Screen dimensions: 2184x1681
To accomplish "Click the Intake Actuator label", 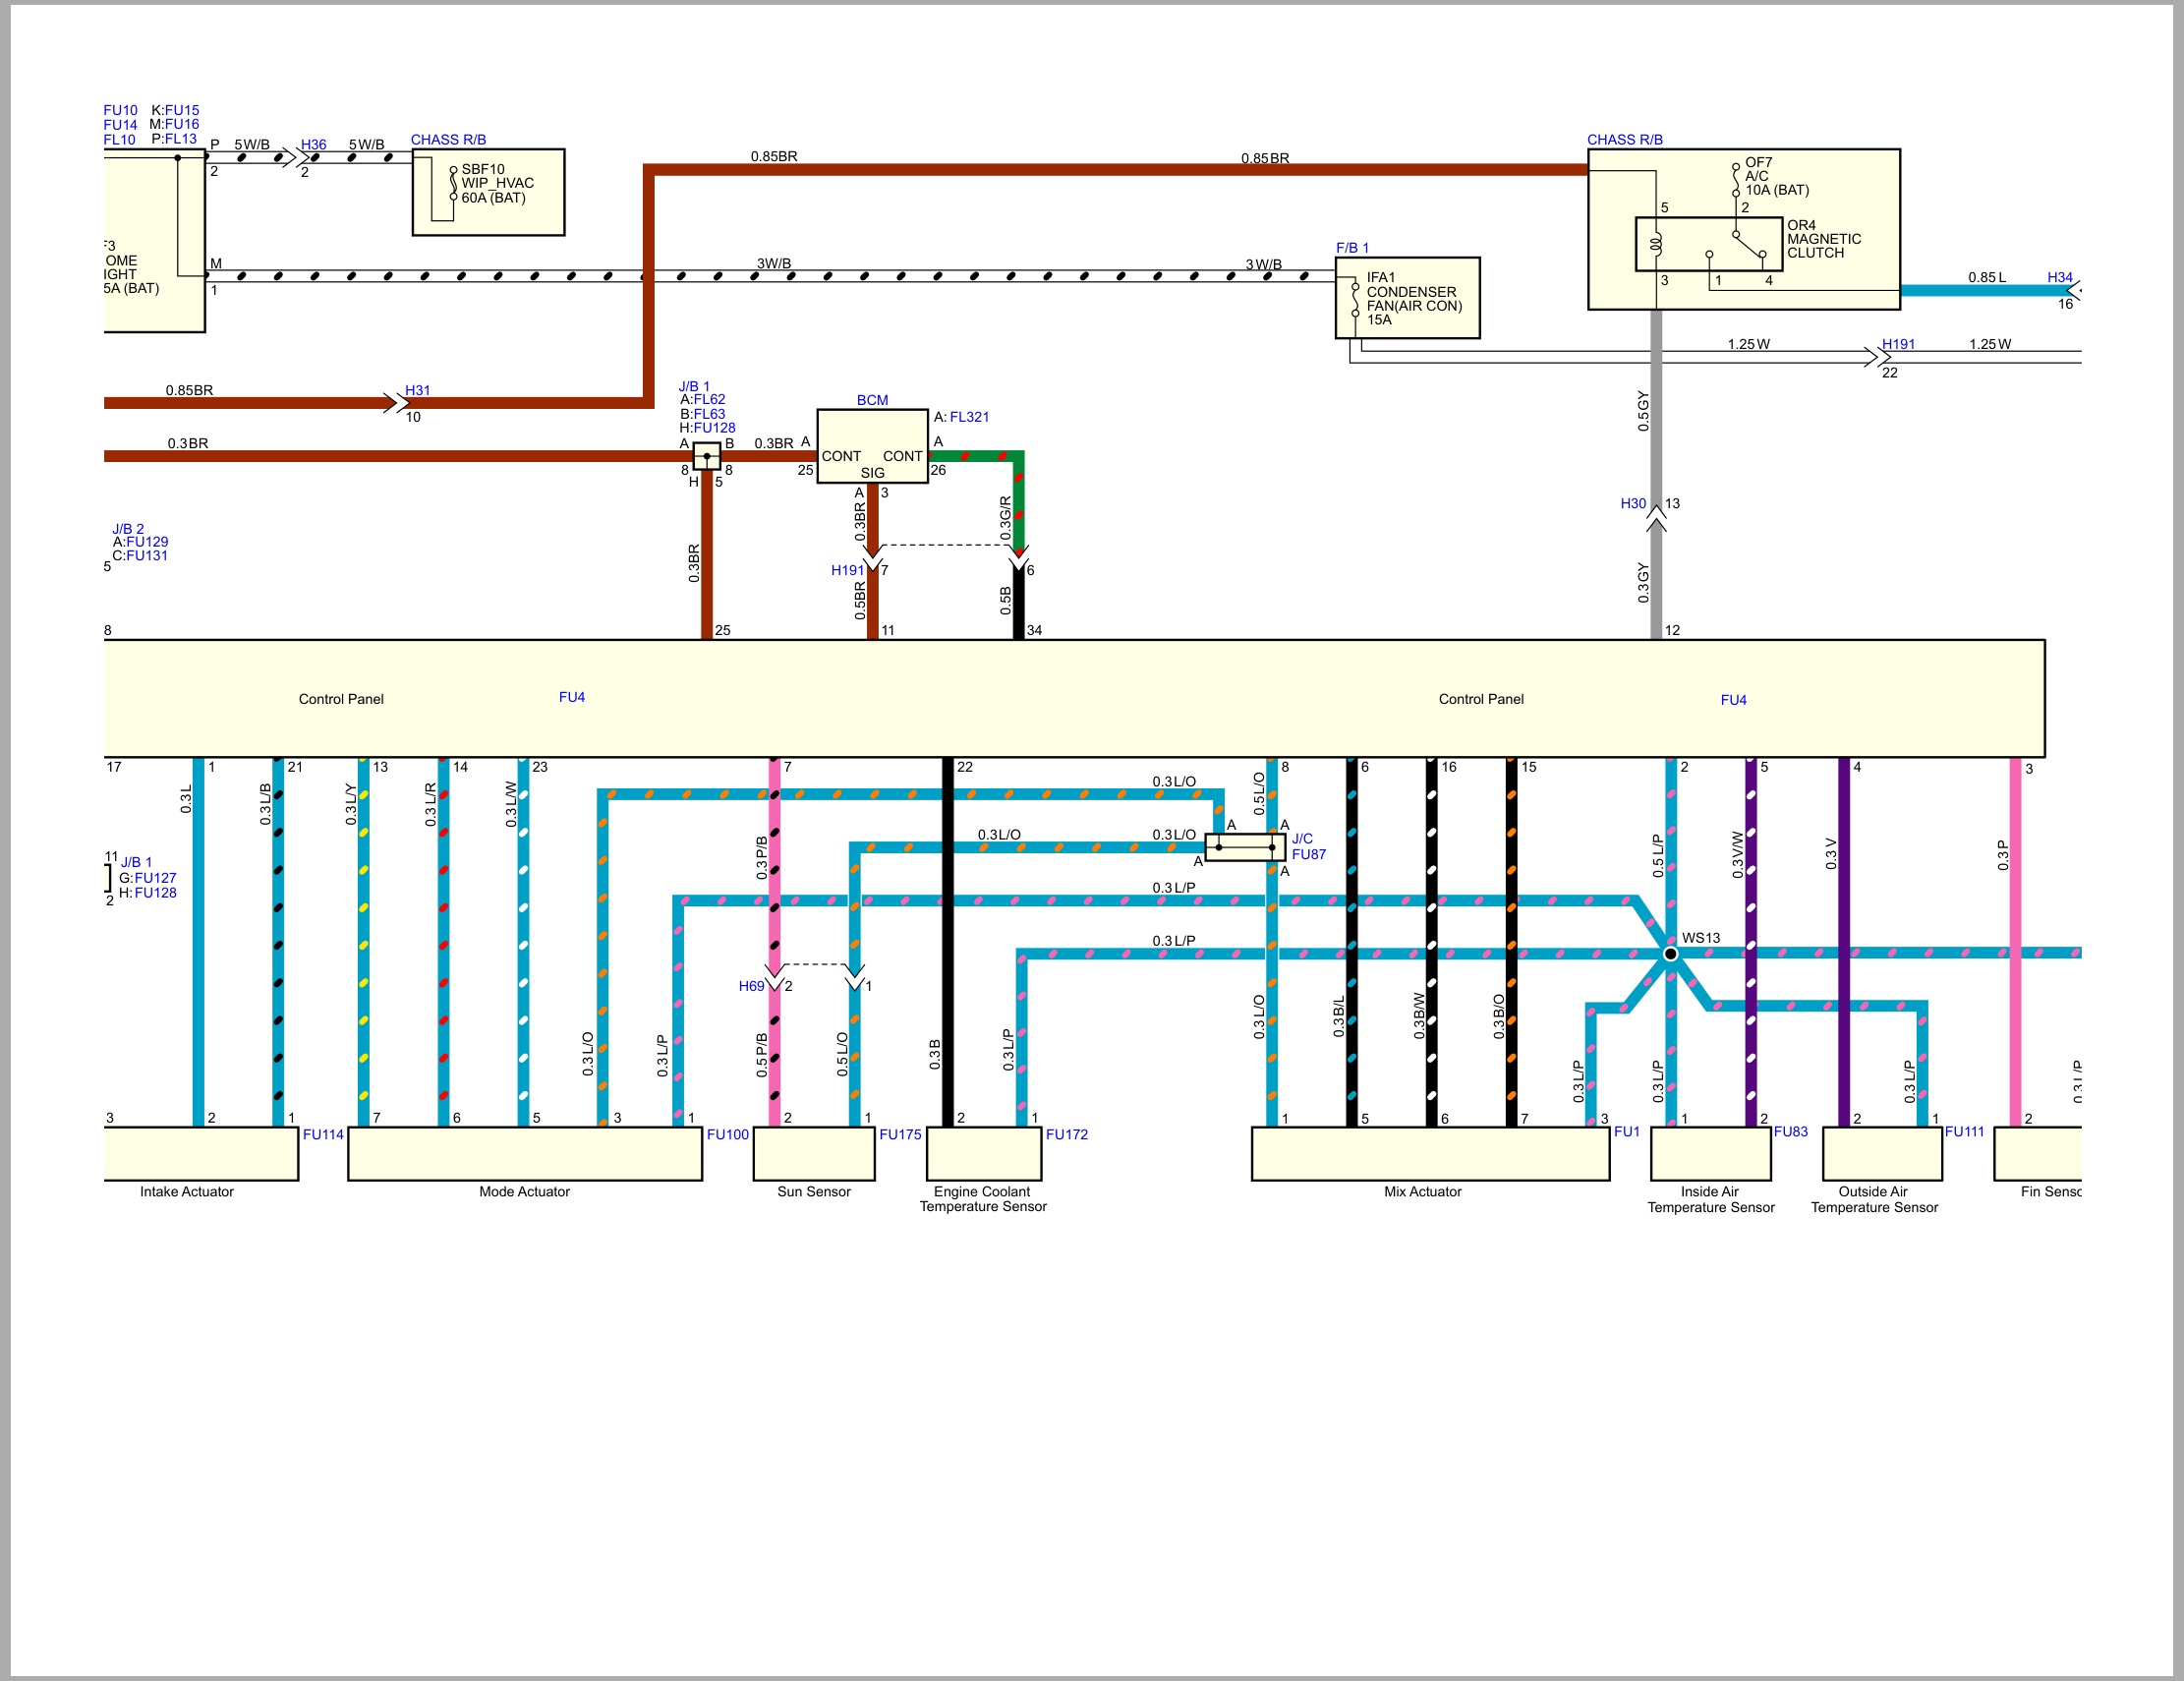I will point(187,1192).
